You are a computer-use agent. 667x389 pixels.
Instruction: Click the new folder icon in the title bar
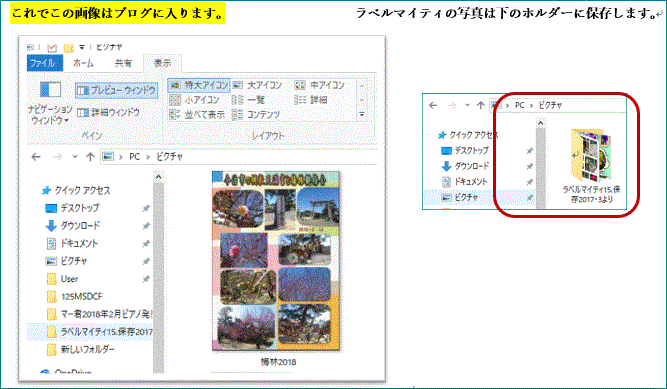pyautogui.click(x=68, y=47)
